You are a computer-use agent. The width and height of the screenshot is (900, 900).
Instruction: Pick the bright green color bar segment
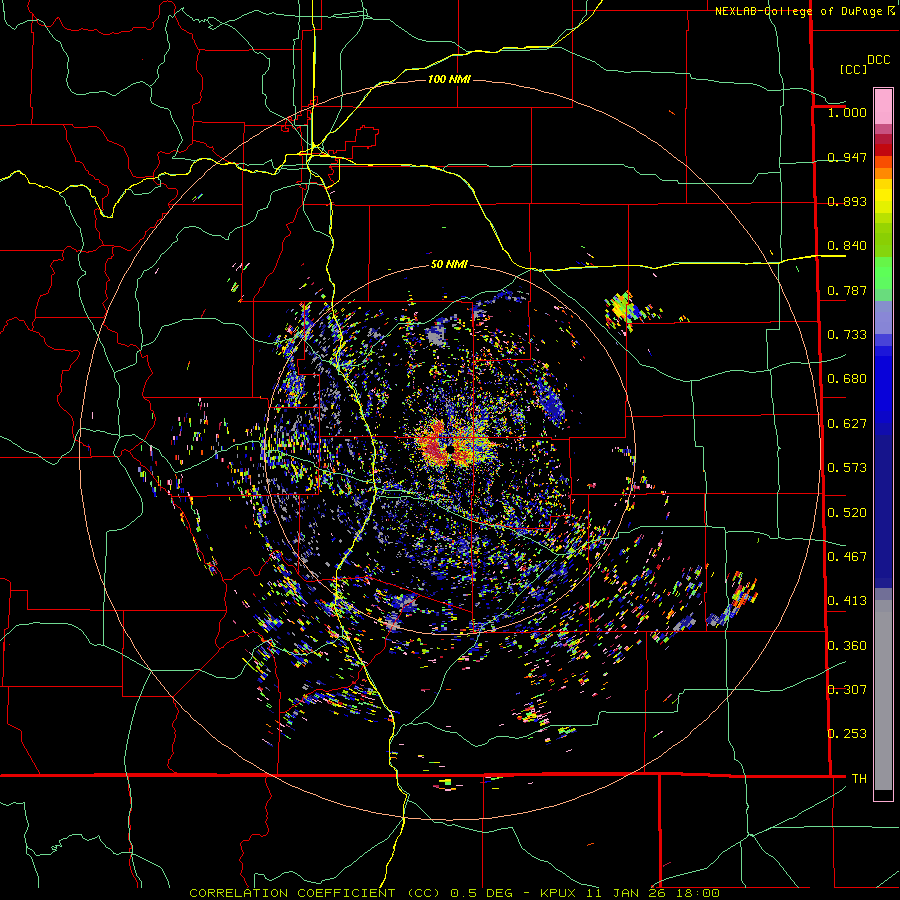(883, 273)
